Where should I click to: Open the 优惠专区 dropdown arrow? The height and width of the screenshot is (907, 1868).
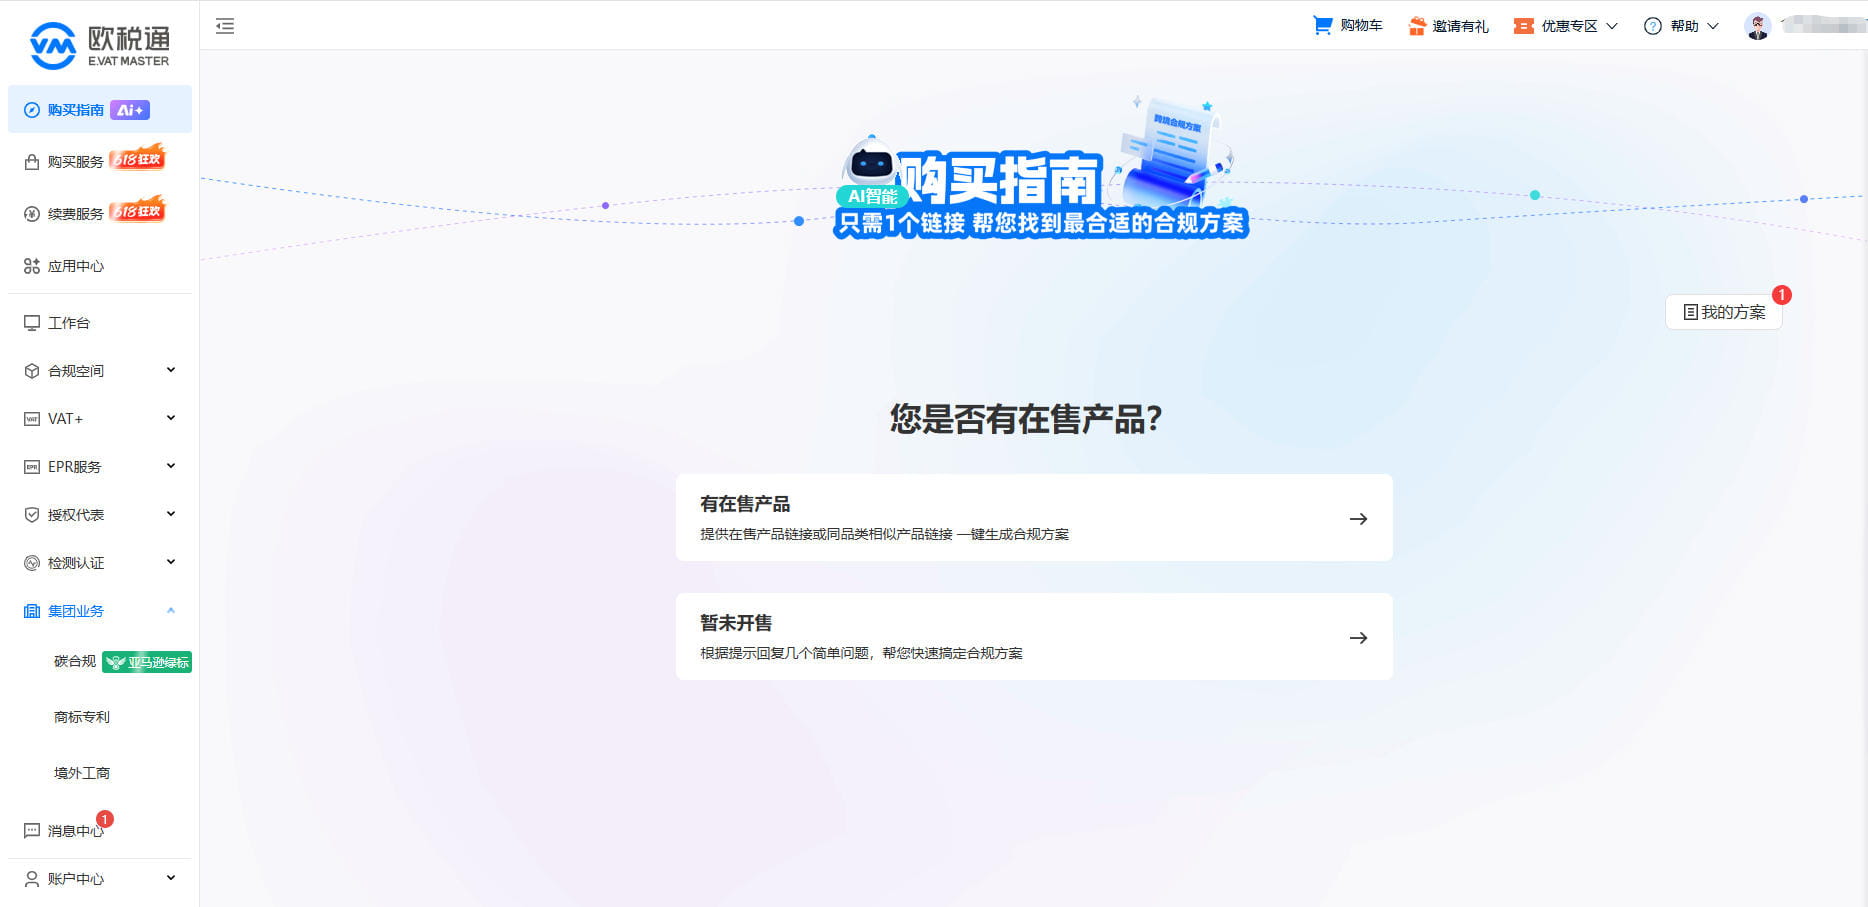1612,26
